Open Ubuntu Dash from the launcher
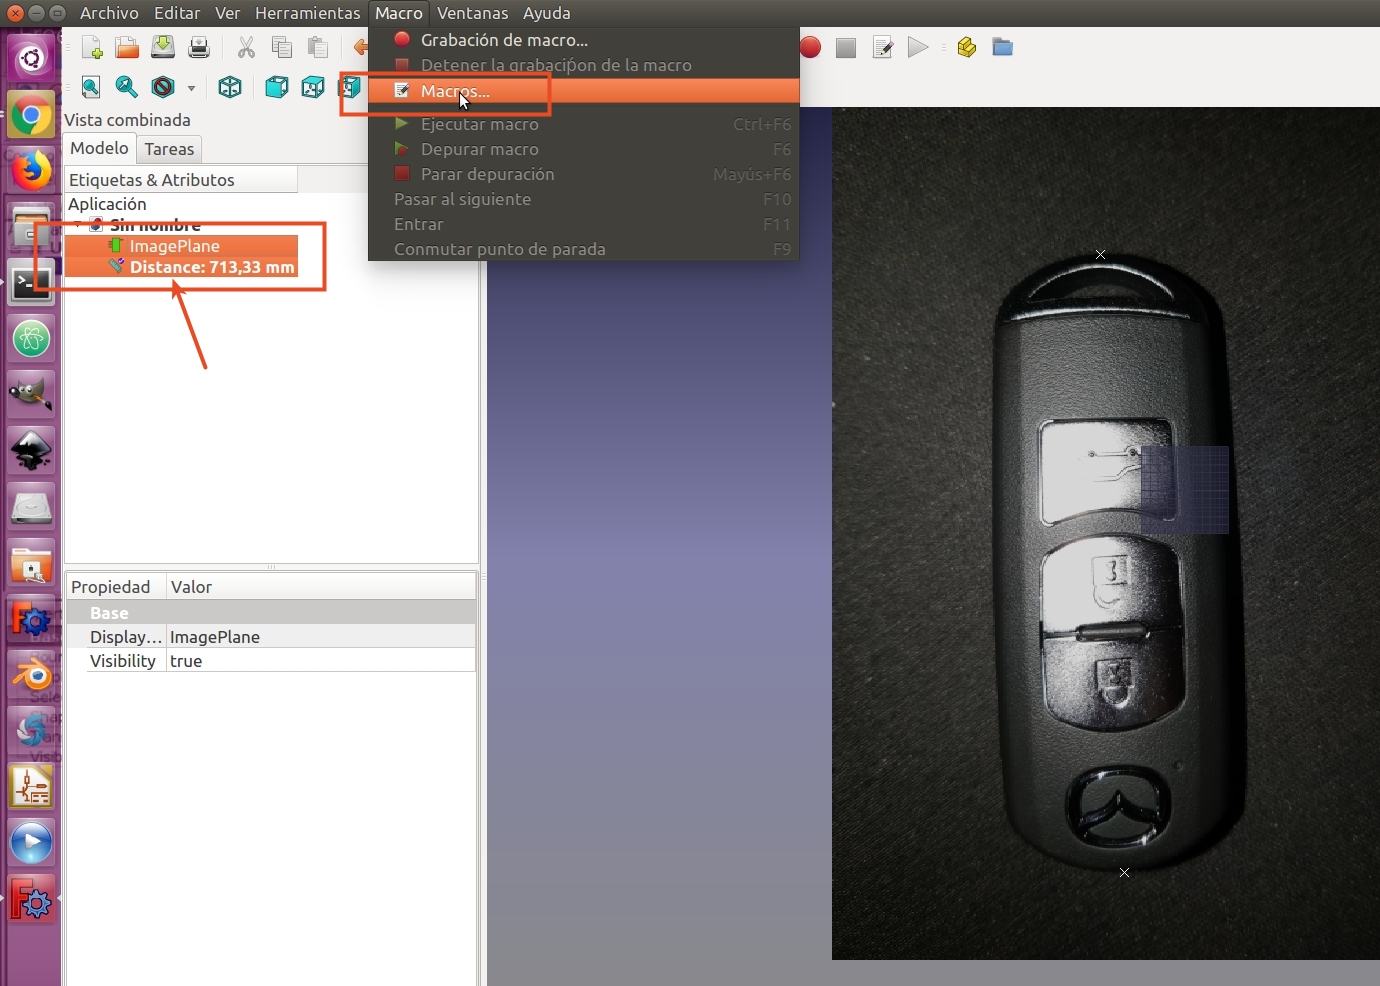Image resolution: width=1380 pixels, height=986 pixels. pos(31,59)
